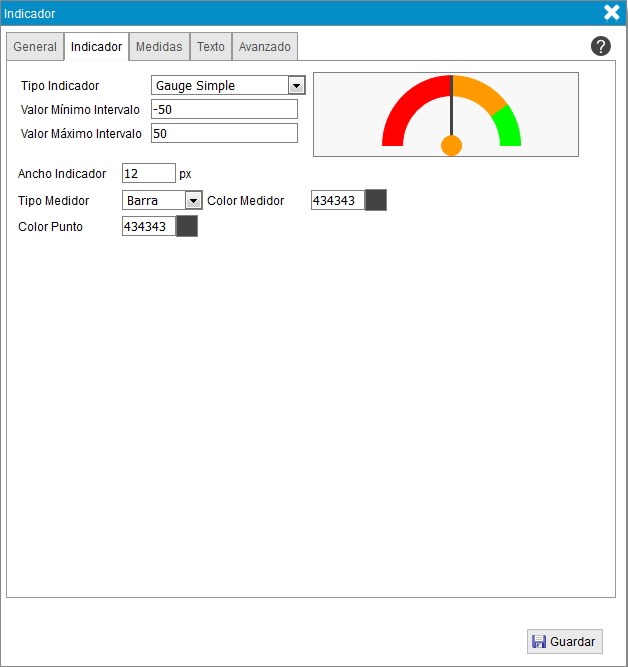Go to the Texto tab
628x667 pixels.
click(211, 47)
